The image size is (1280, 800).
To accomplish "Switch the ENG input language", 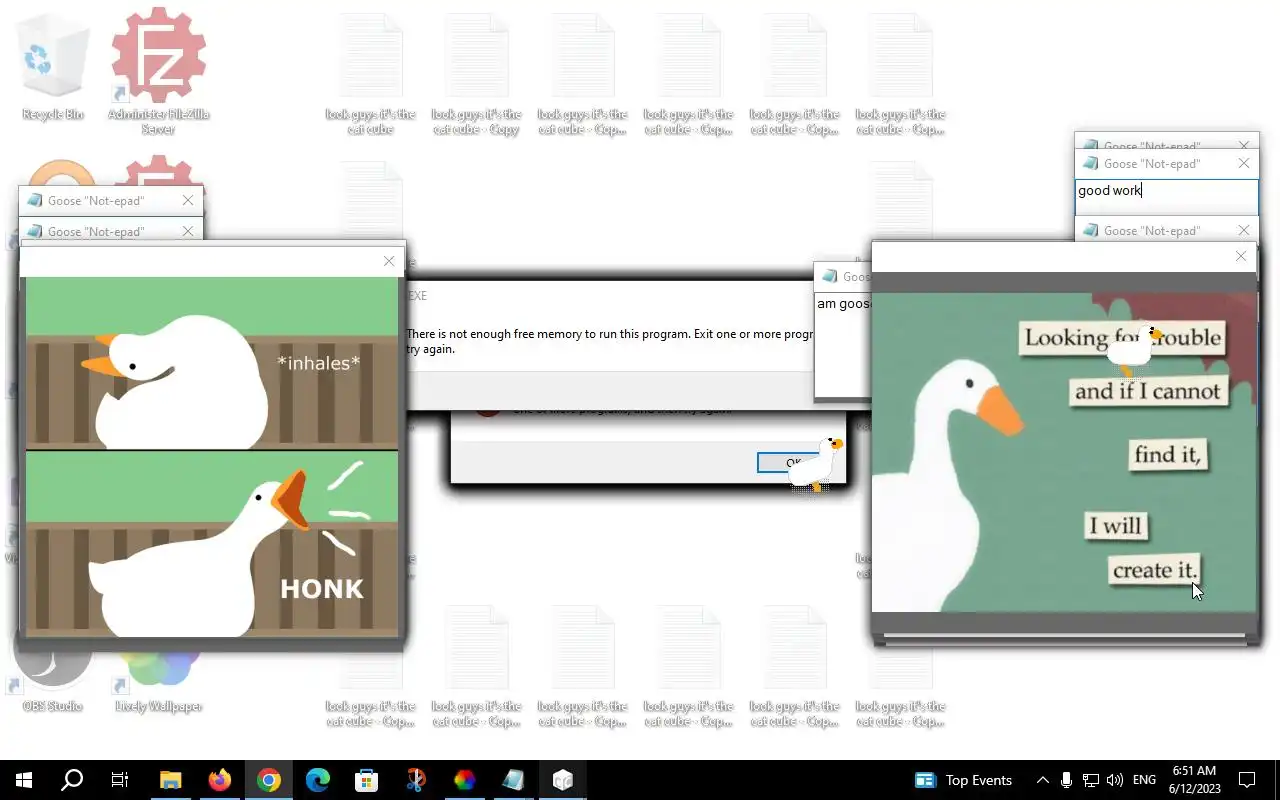I will click(x=1145, y=780).
